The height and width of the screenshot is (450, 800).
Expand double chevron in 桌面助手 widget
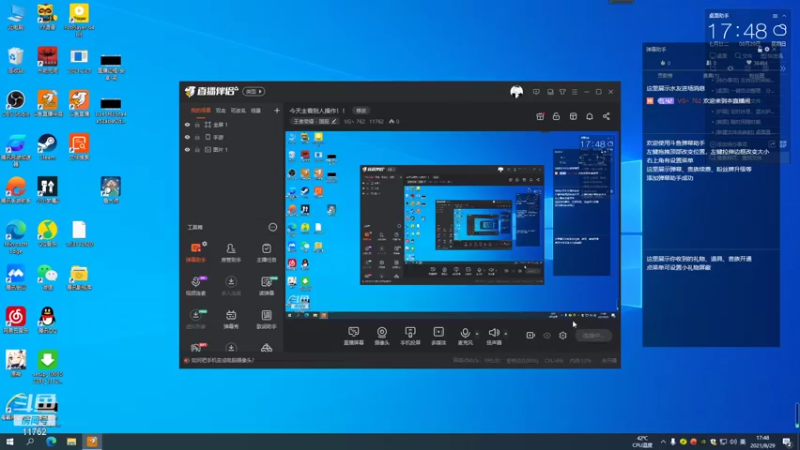(783, 68)
